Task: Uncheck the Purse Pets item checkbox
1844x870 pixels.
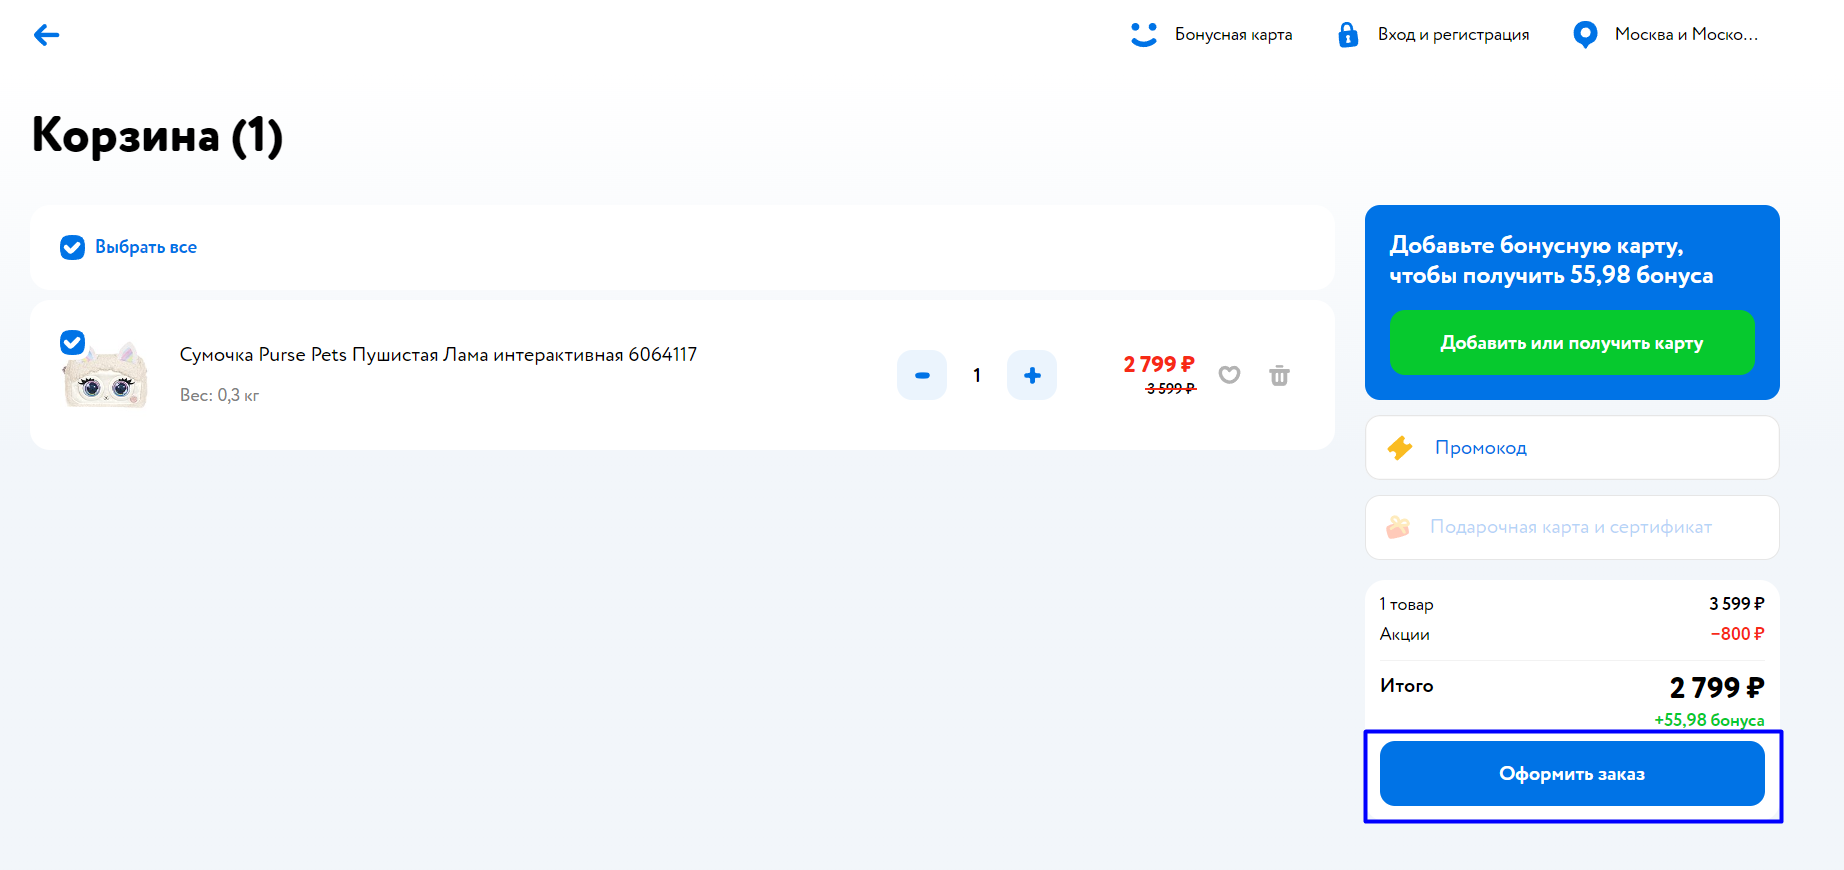Action: [x=72, y=342]
